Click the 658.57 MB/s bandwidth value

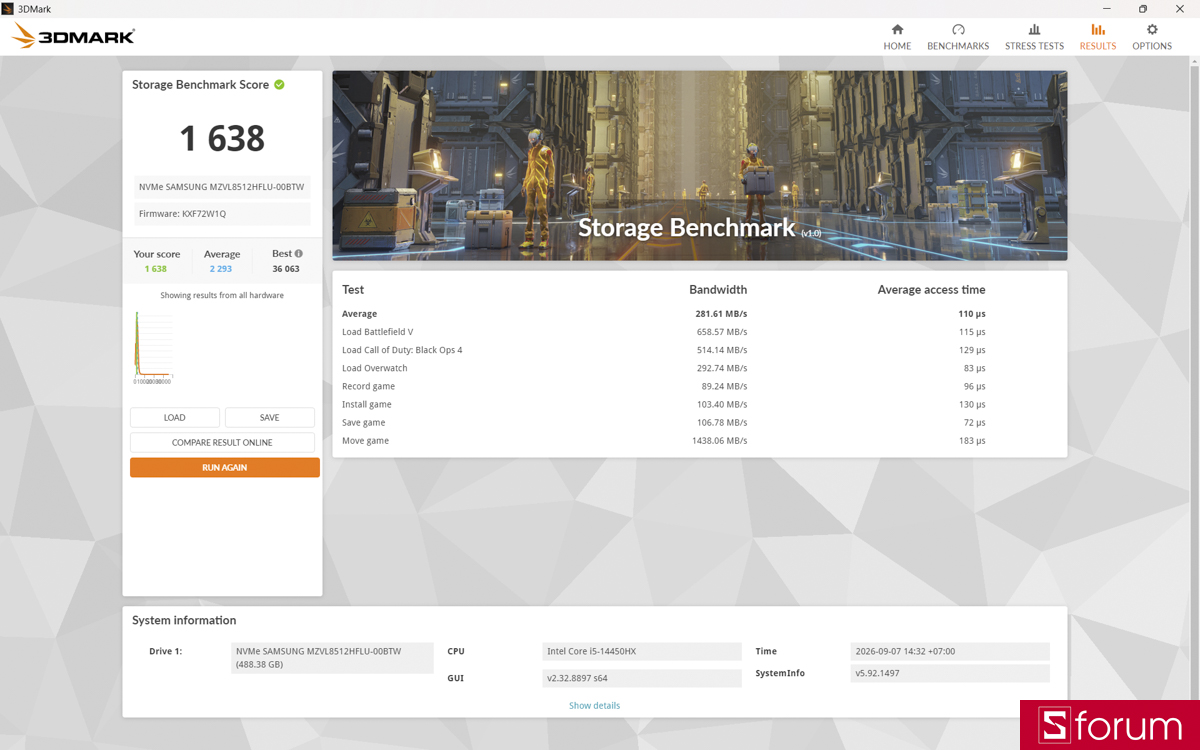722,332
